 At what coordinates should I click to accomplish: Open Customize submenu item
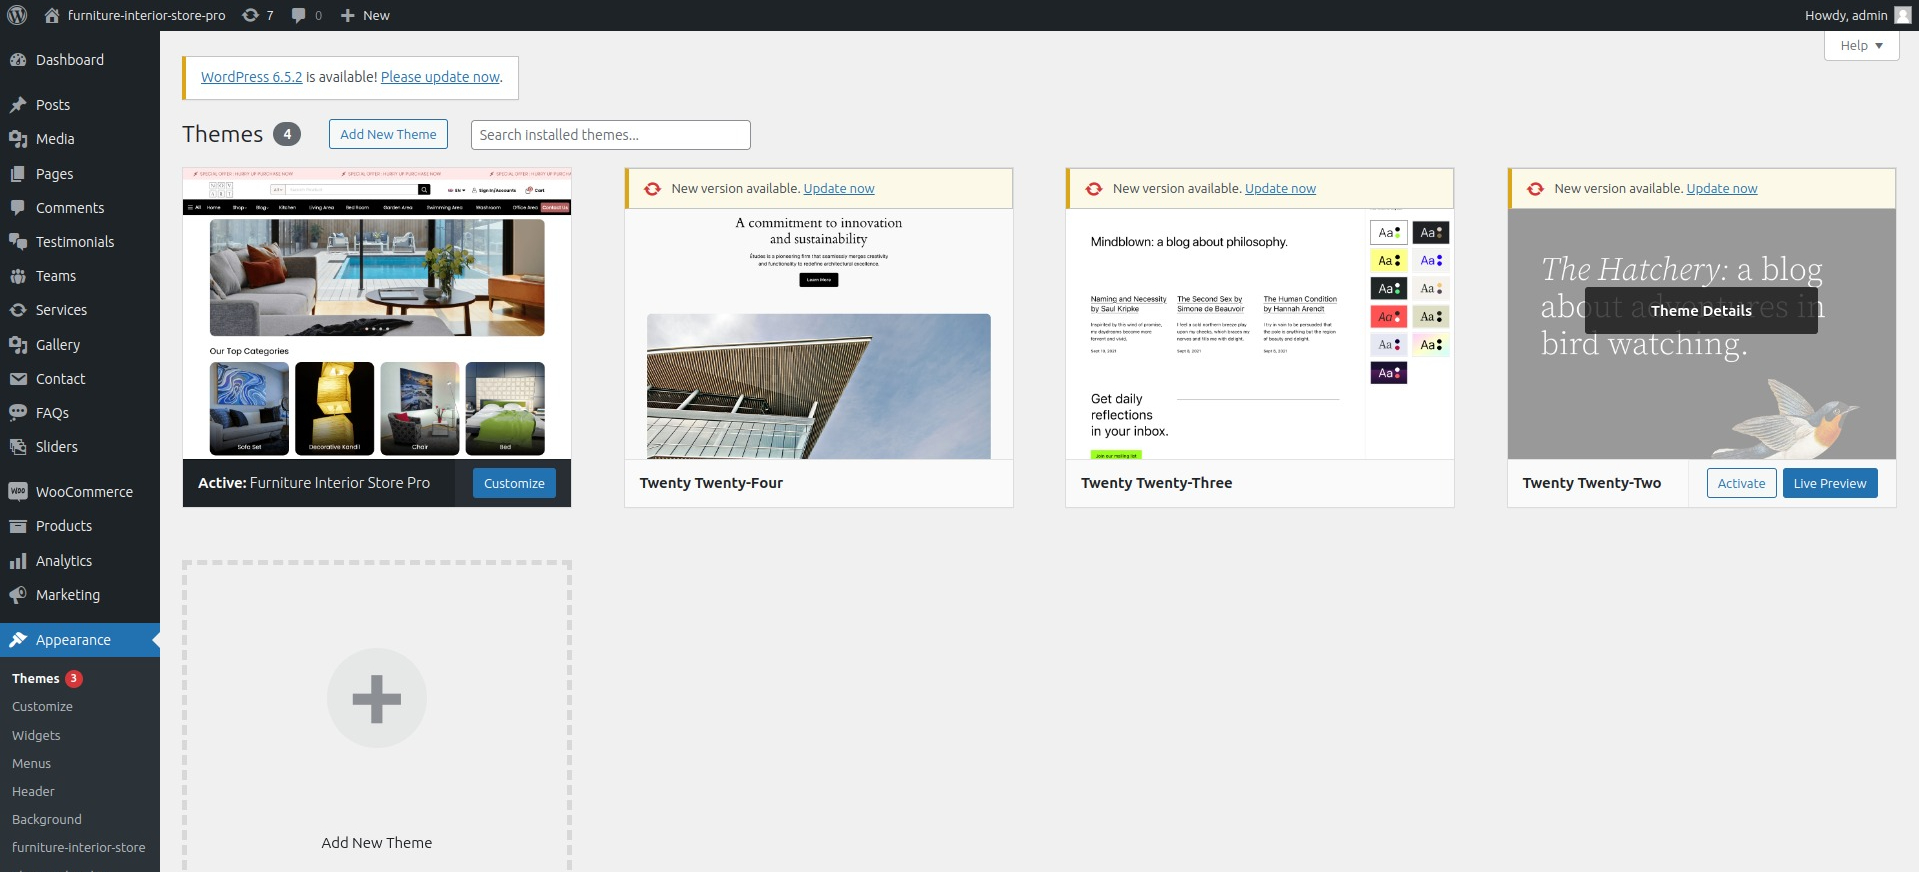pos(42,706)
